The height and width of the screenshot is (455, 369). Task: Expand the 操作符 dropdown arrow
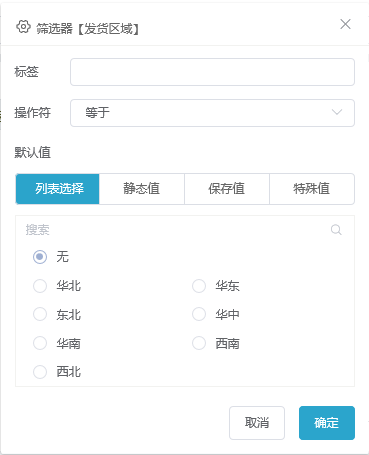pos(337,112)
